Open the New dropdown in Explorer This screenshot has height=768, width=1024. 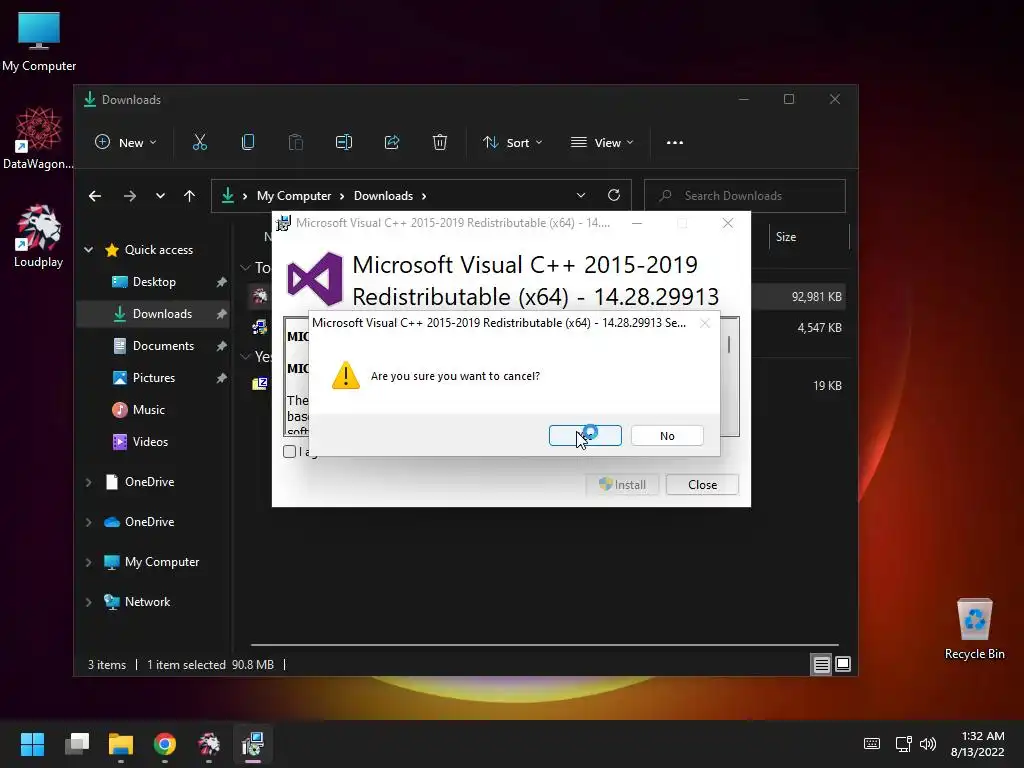point(126,142)
